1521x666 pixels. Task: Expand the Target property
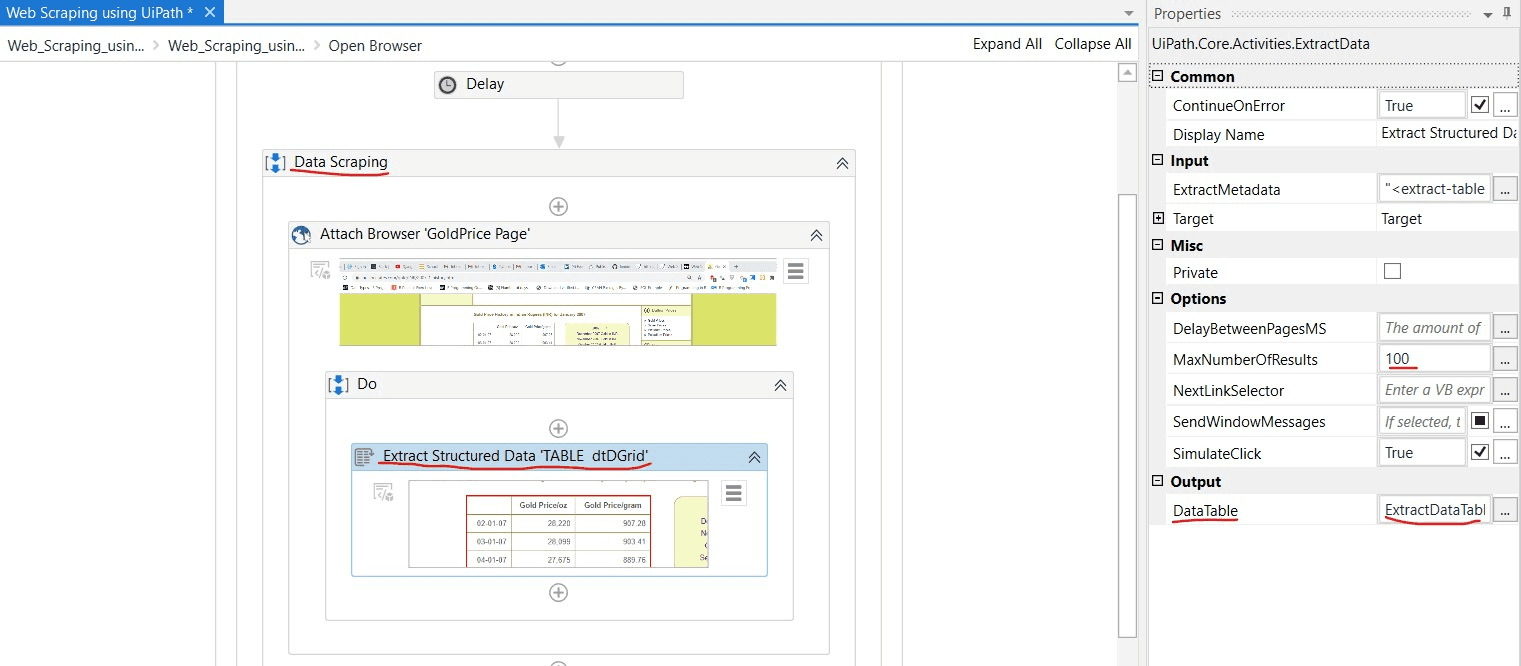1158,218
